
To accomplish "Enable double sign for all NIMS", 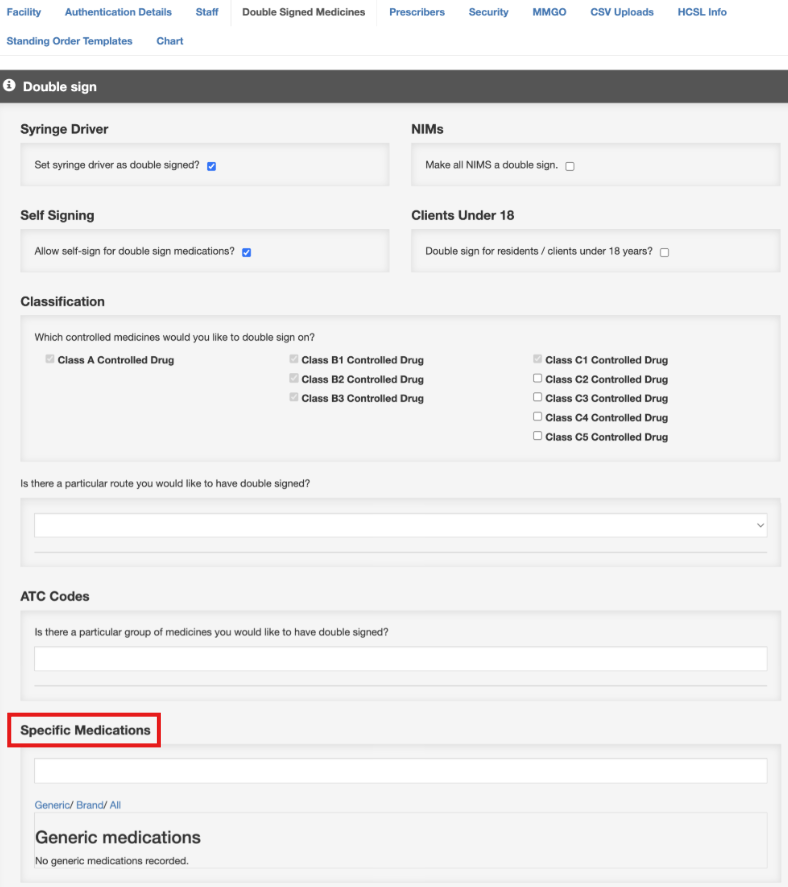I will [569, 166].
